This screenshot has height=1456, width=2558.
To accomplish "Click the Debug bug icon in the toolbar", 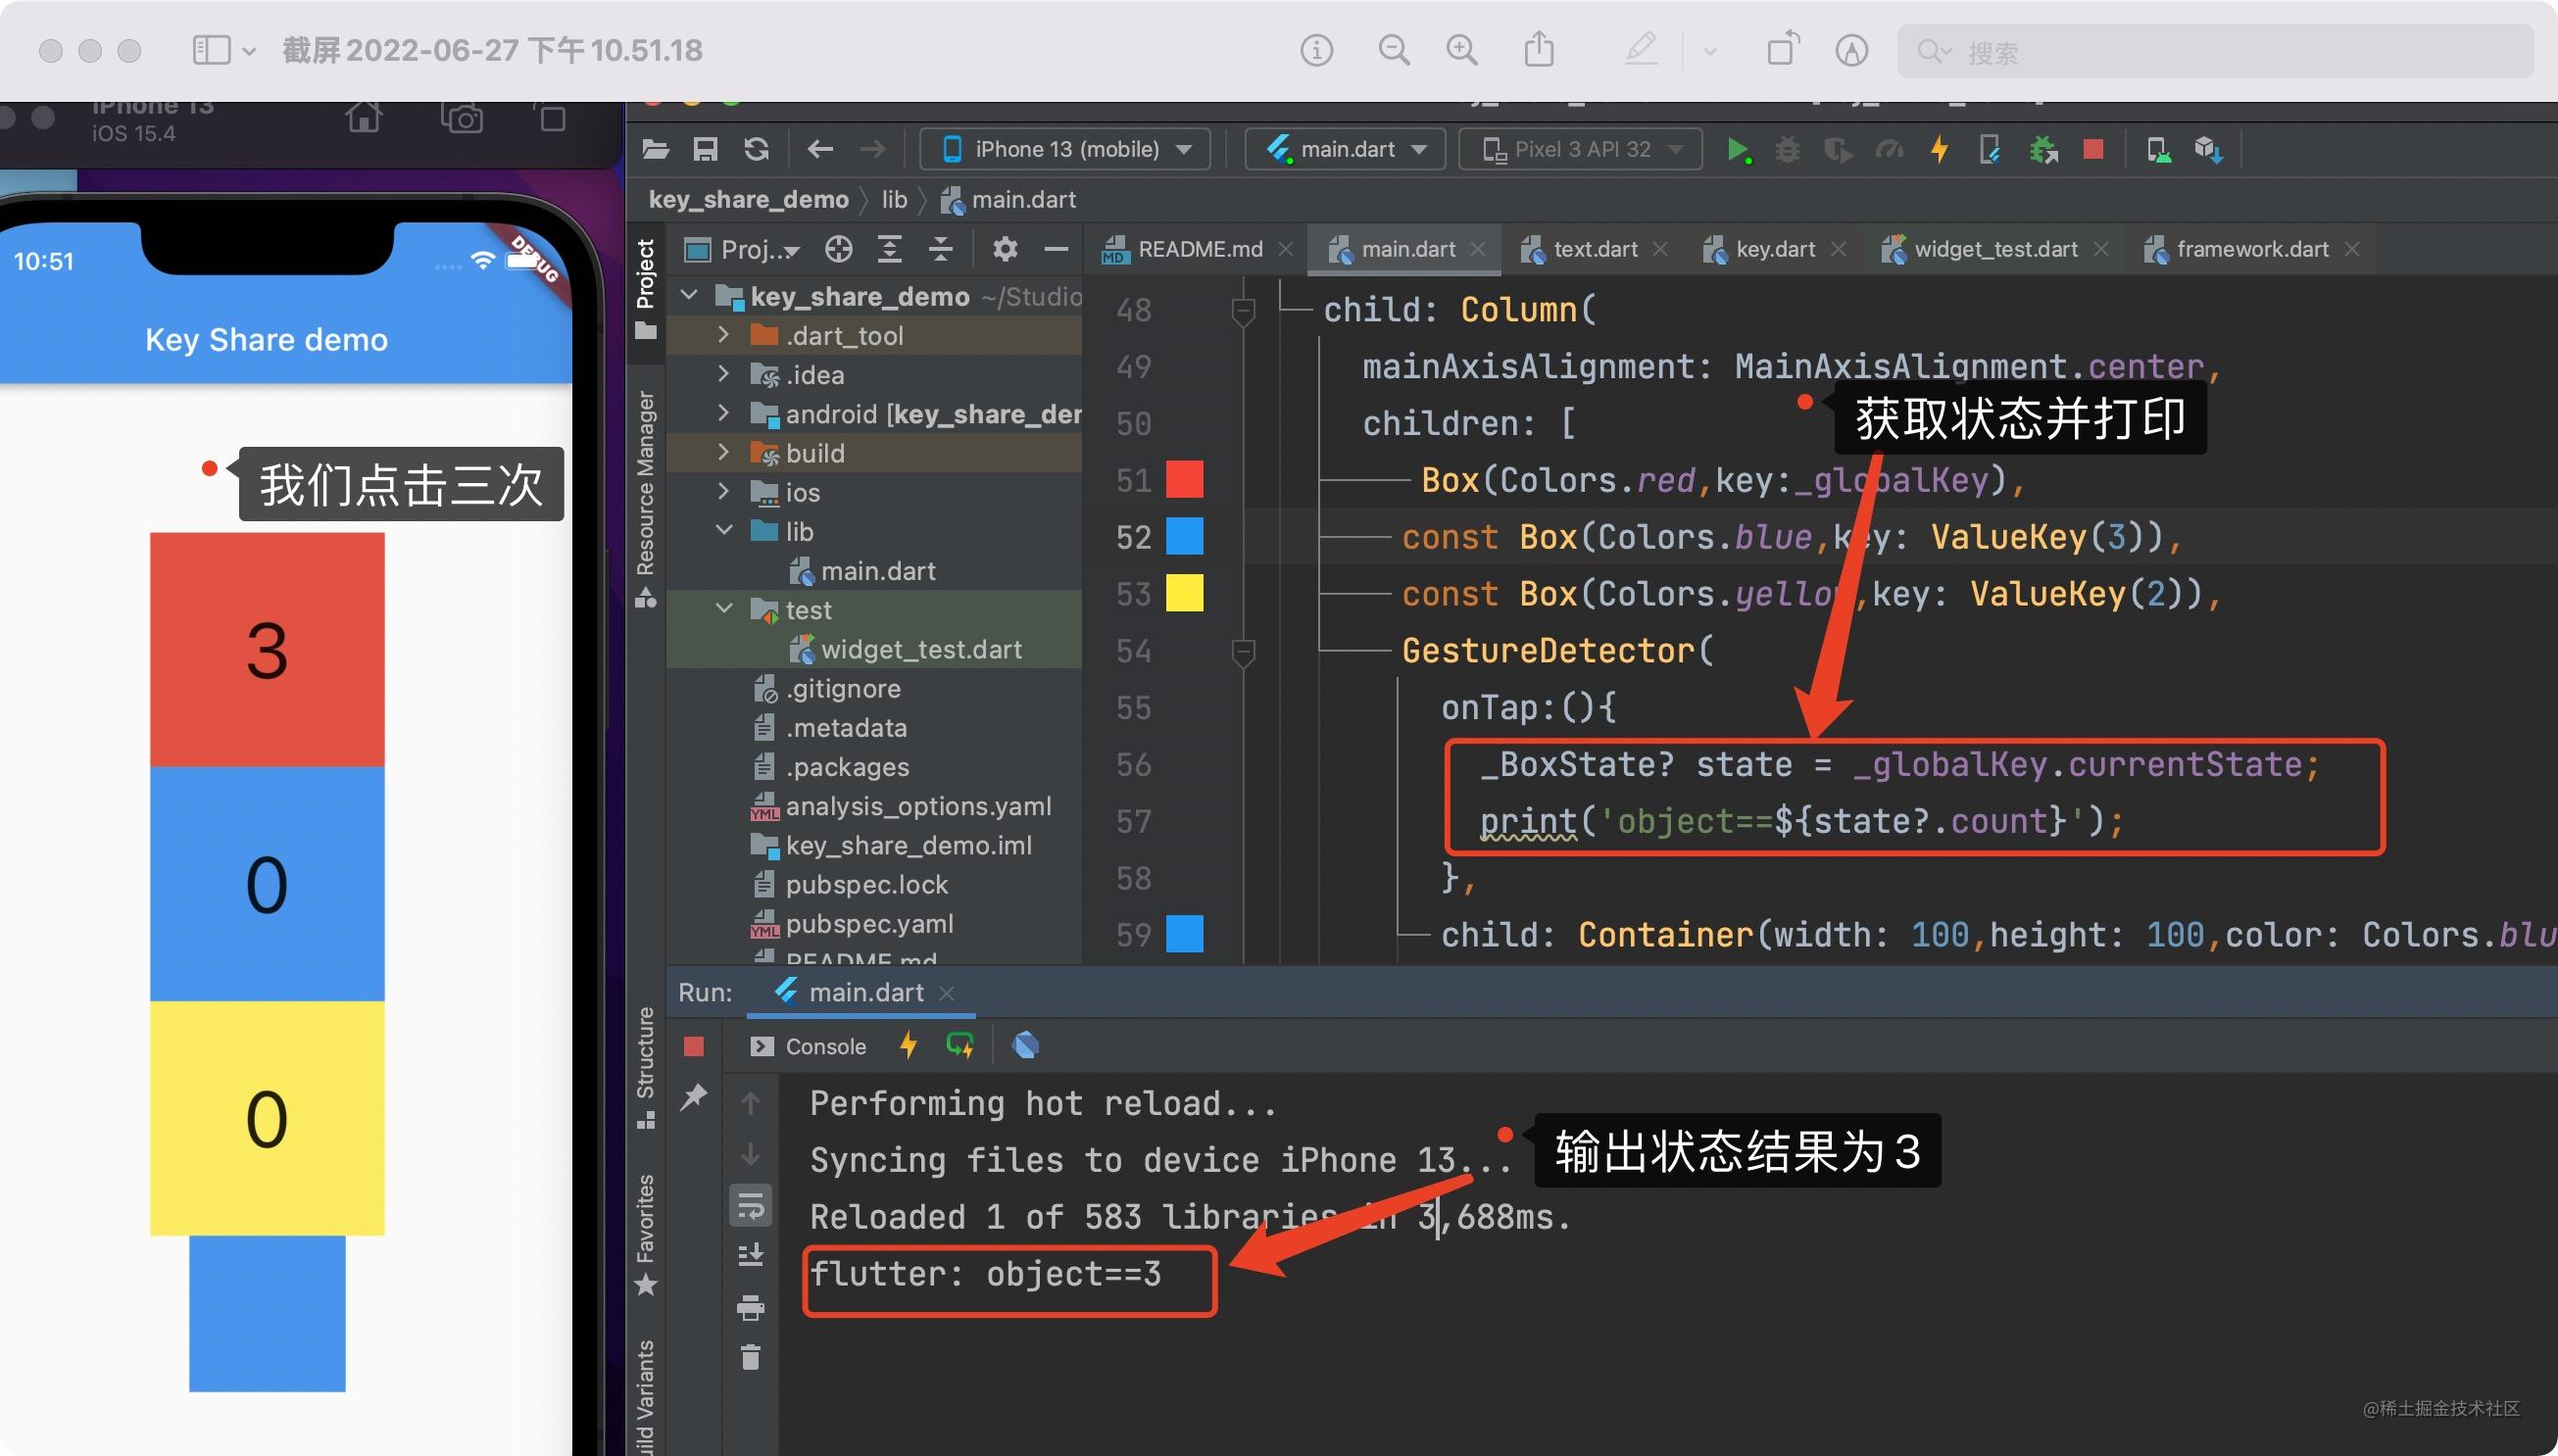I will tap(1787, 150).
